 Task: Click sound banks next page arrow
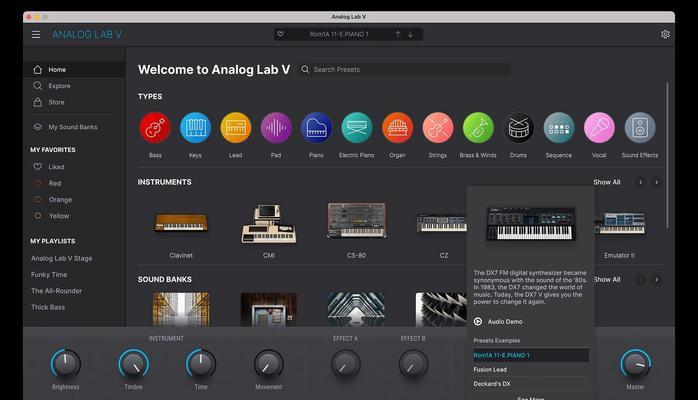tap(656, 279)
